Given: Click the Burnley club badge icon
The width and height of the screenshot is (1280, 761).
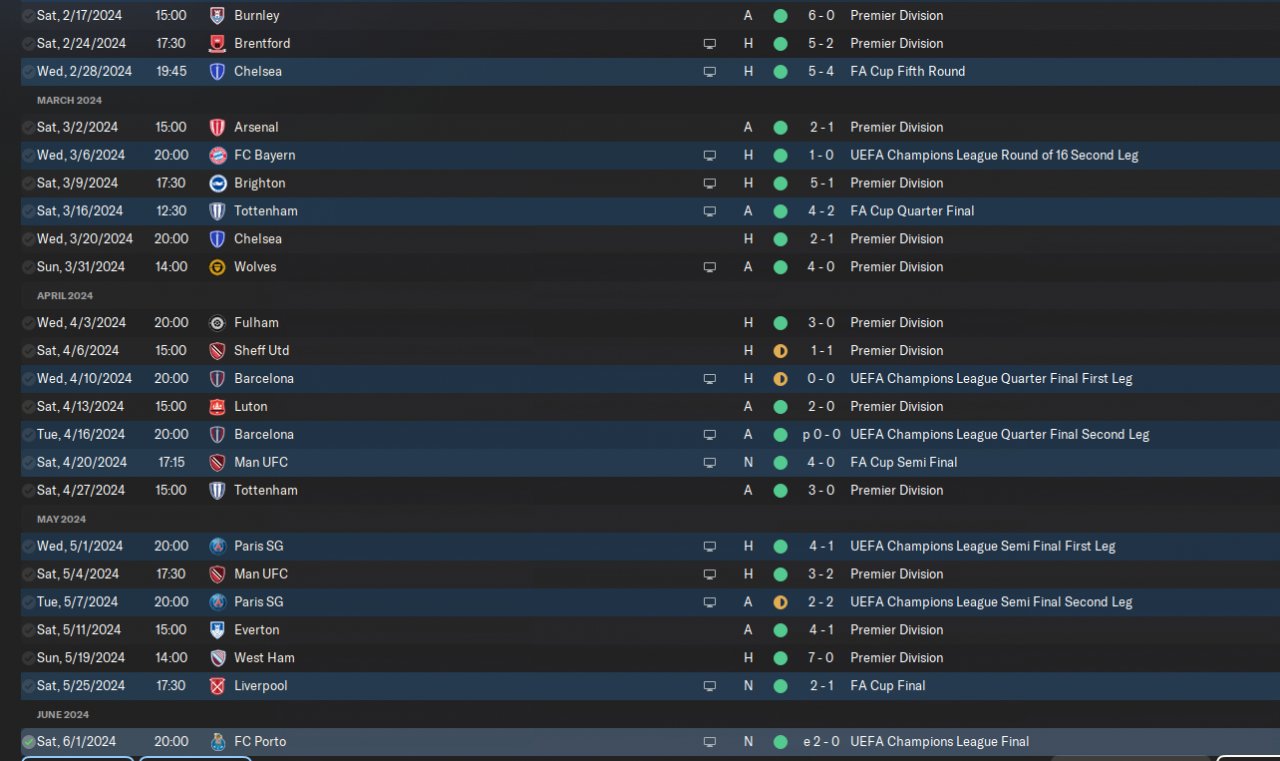Looking at the screenshot, I should point(217,16).
